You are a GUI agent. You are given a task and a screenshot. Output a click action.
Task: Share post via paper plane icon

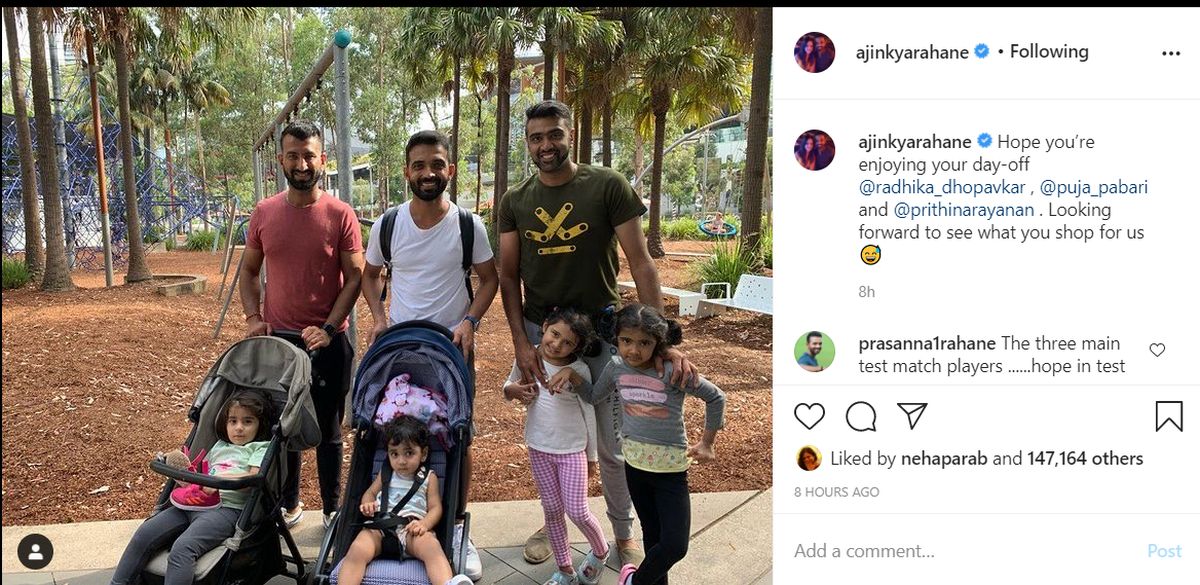[912, 416]
